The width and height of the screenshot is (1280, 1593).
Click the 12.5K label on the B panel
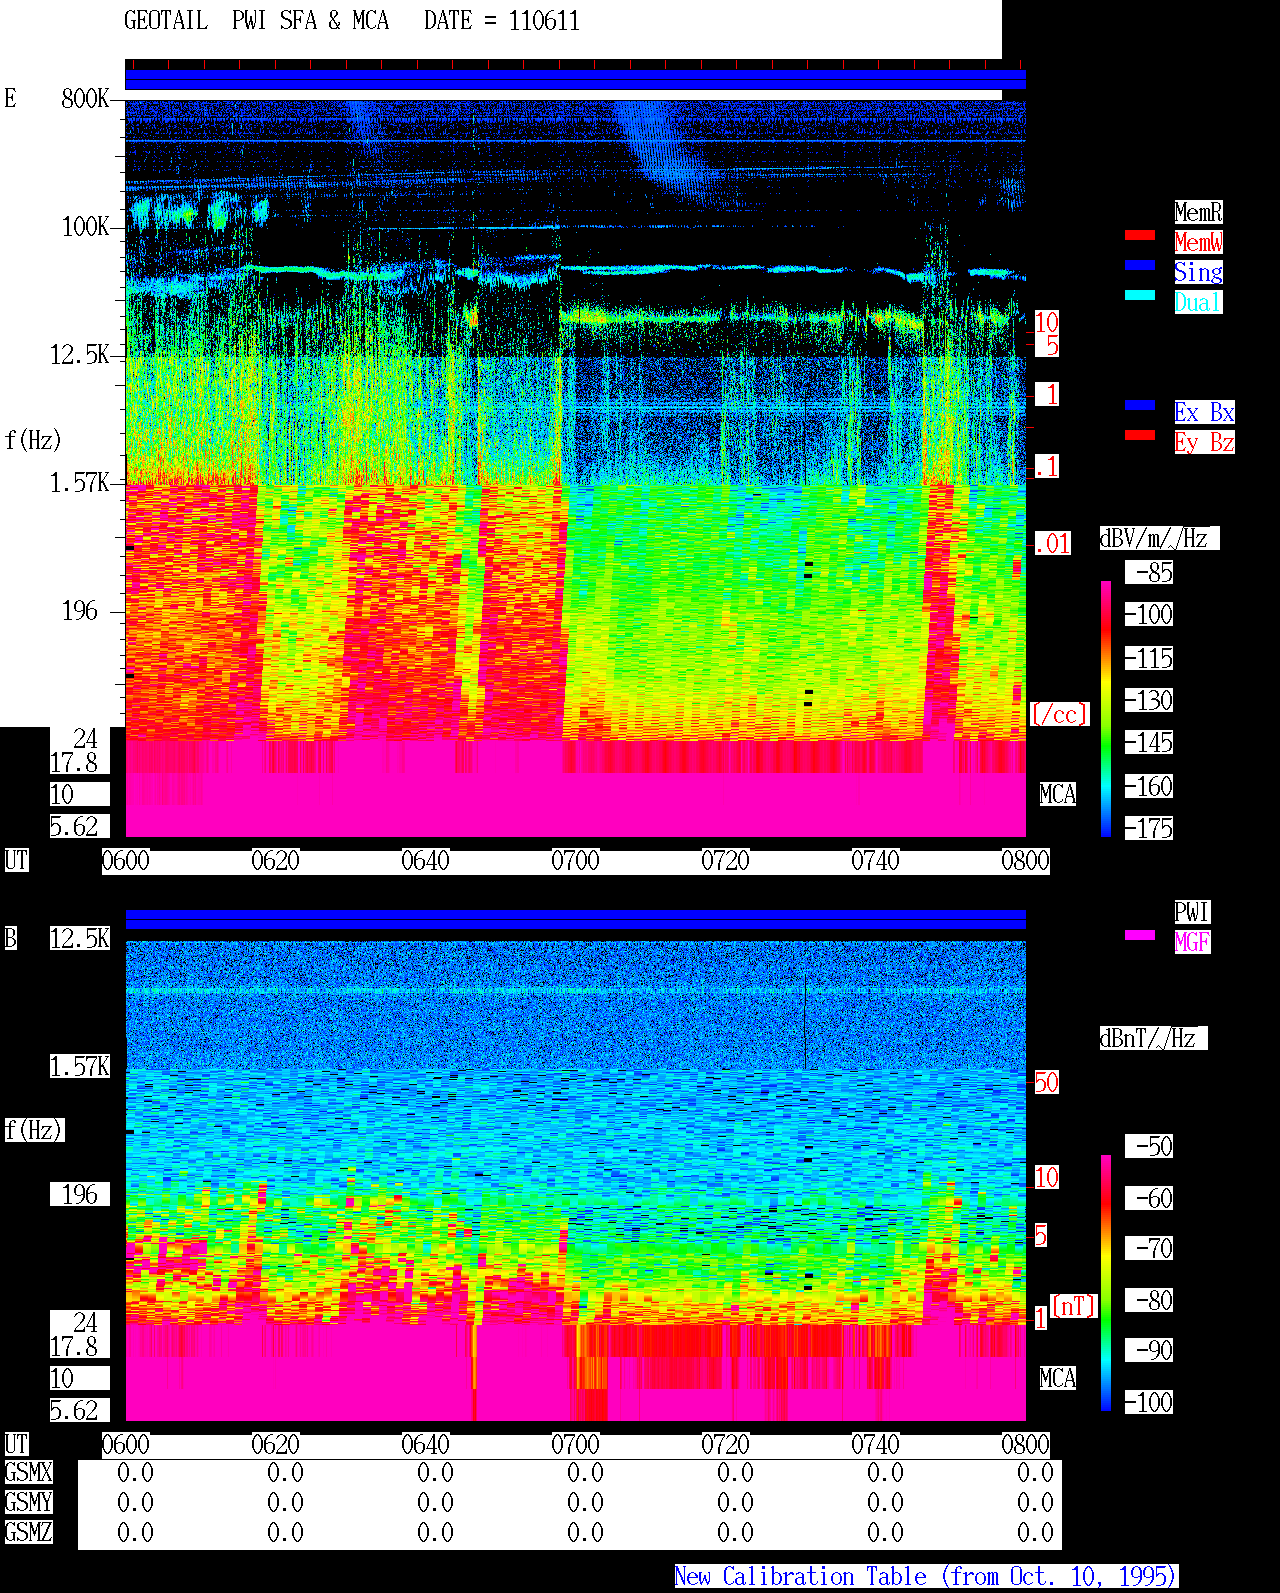pyautogui.click(x=80, y=938)
